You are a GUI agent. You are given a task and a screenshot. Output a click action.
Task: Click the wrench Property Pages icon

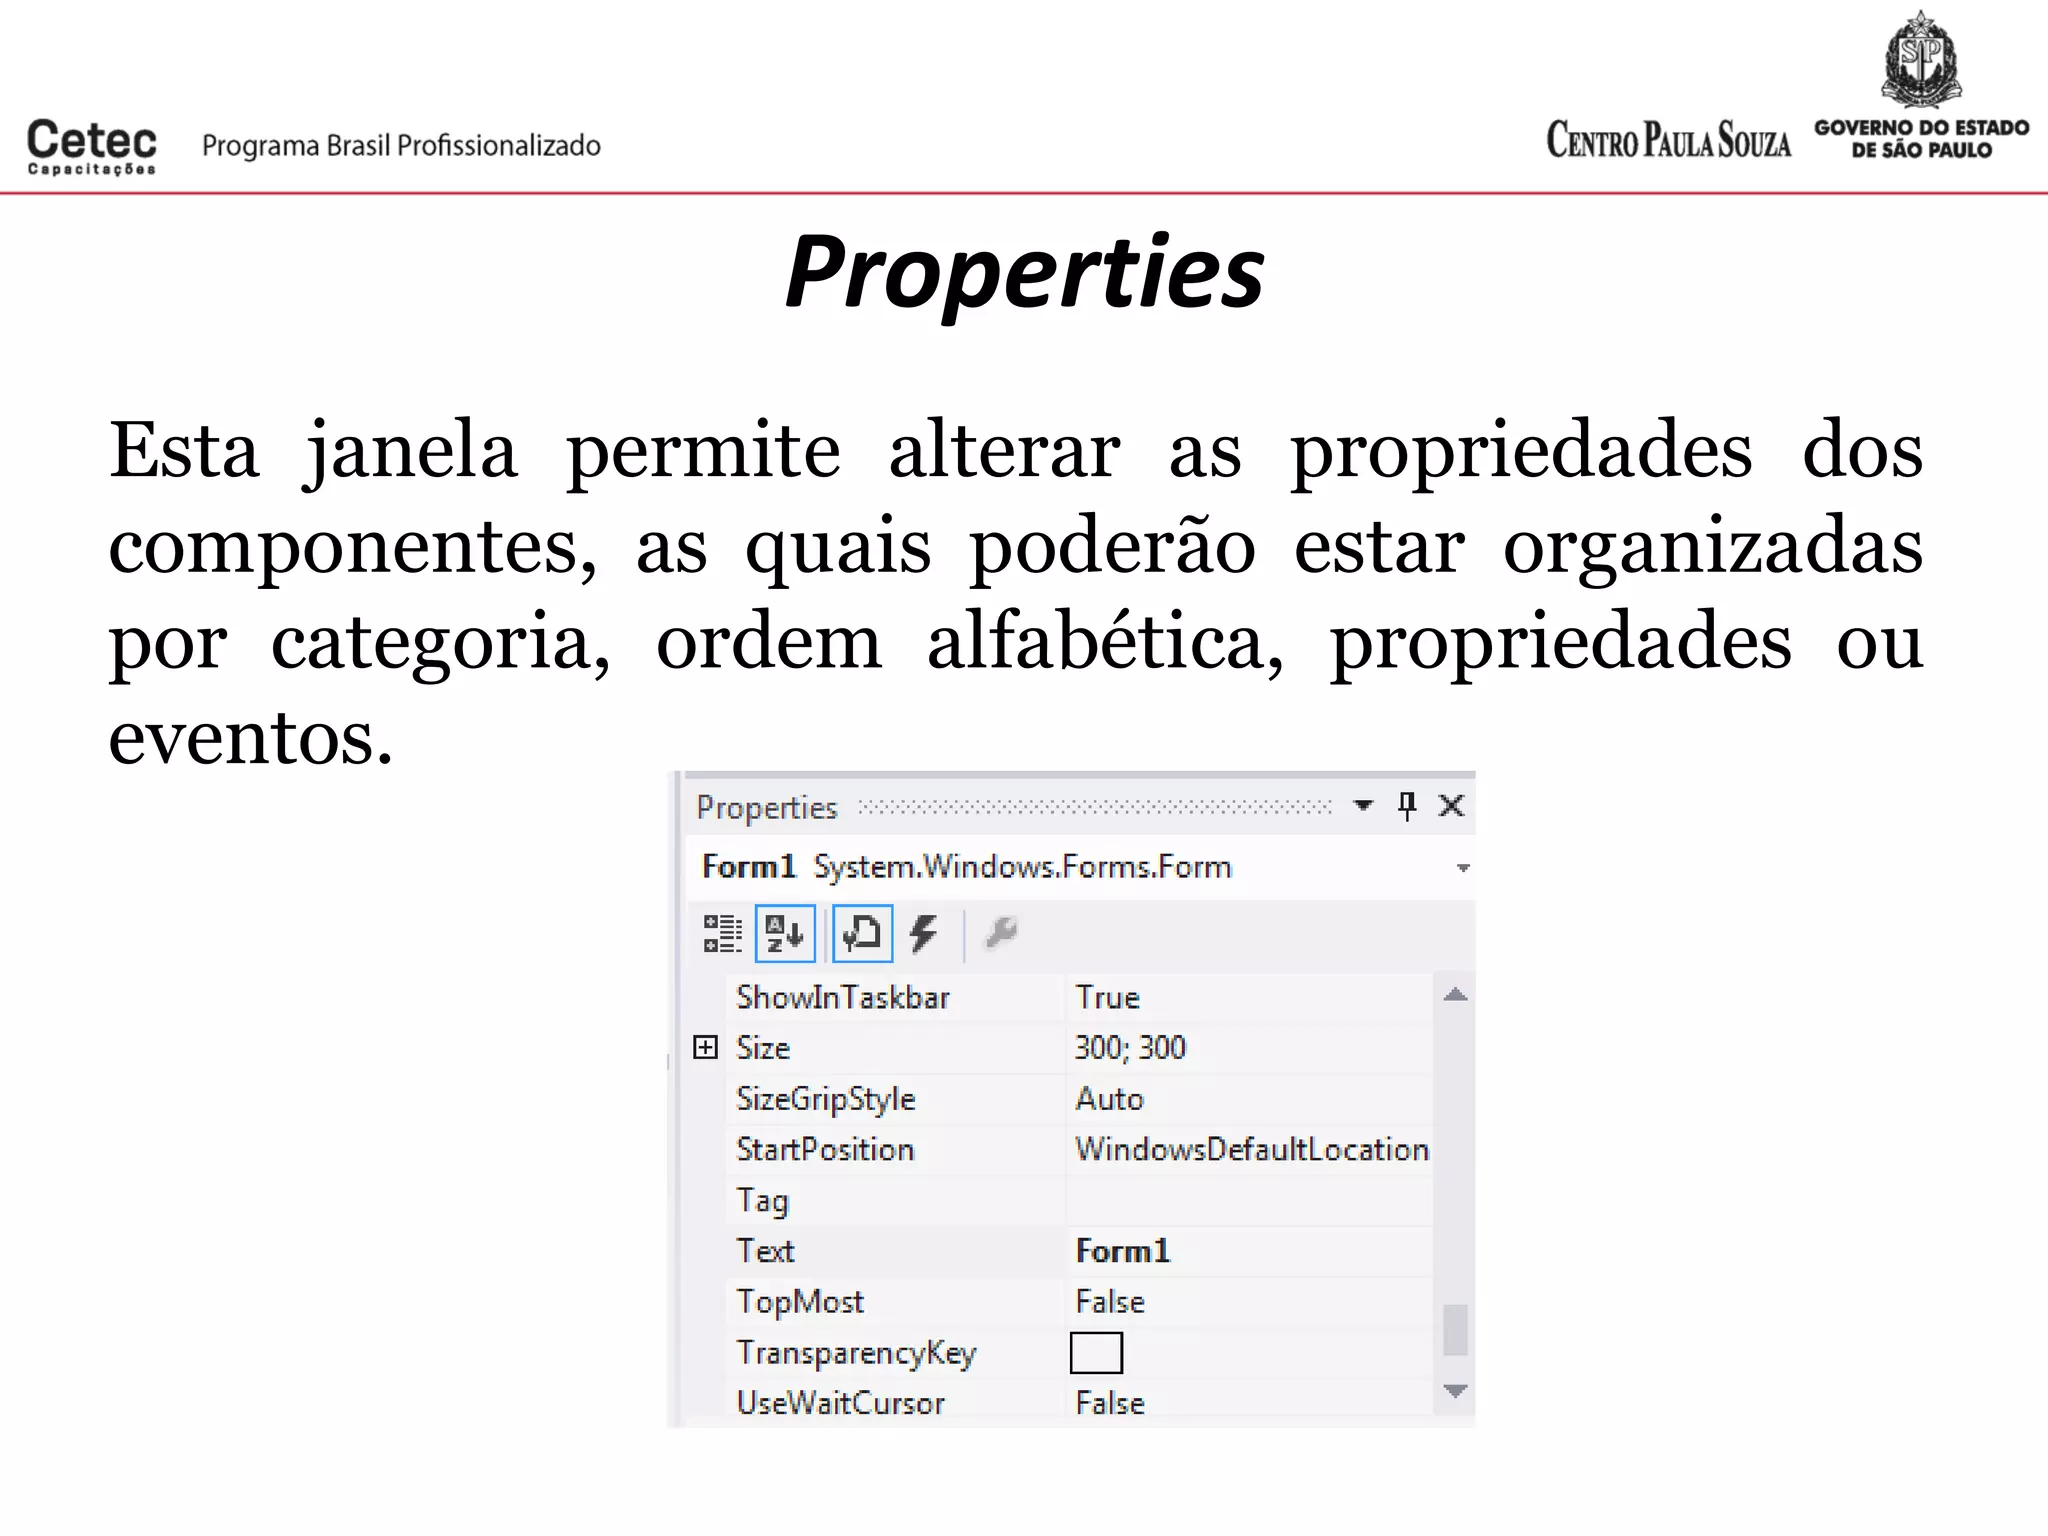tap(1001, 934)
